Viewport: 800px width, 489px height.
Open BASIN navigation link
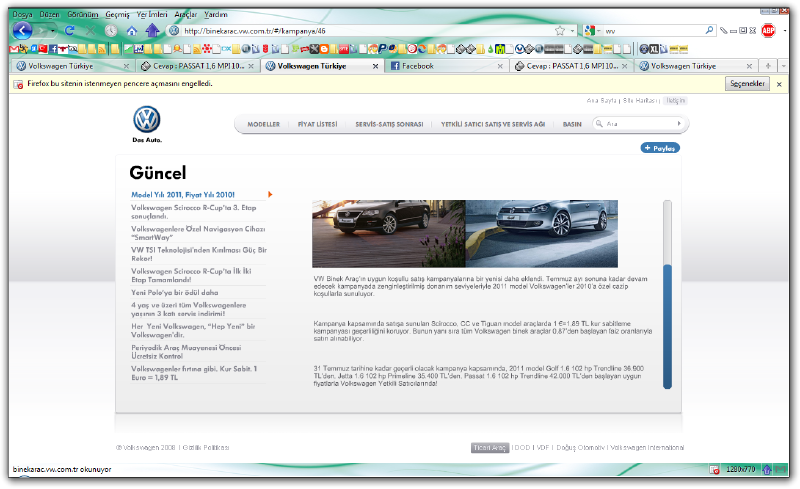pos(572,124)
